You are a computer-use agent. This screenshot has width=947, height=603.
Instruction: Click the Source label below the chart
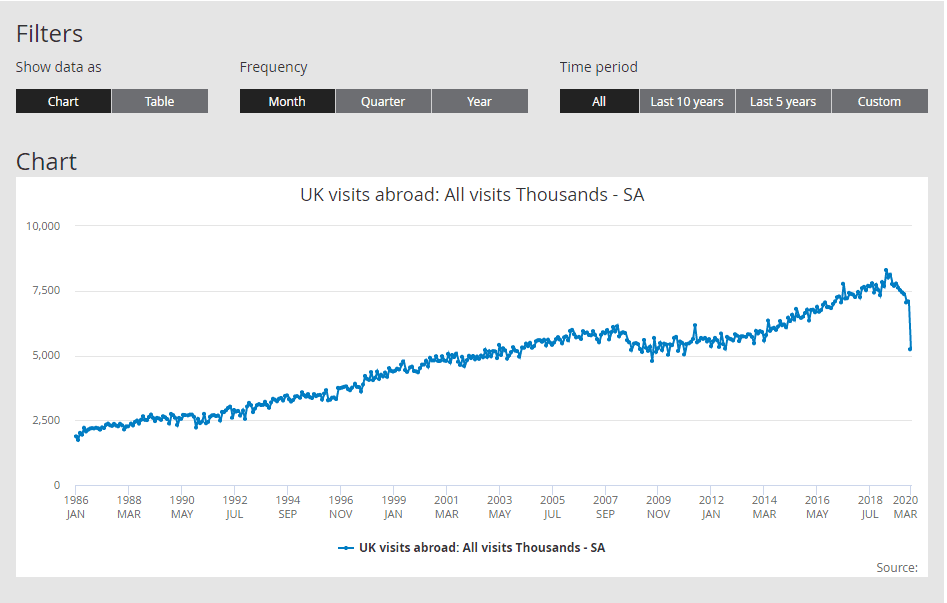coord(896,568)
